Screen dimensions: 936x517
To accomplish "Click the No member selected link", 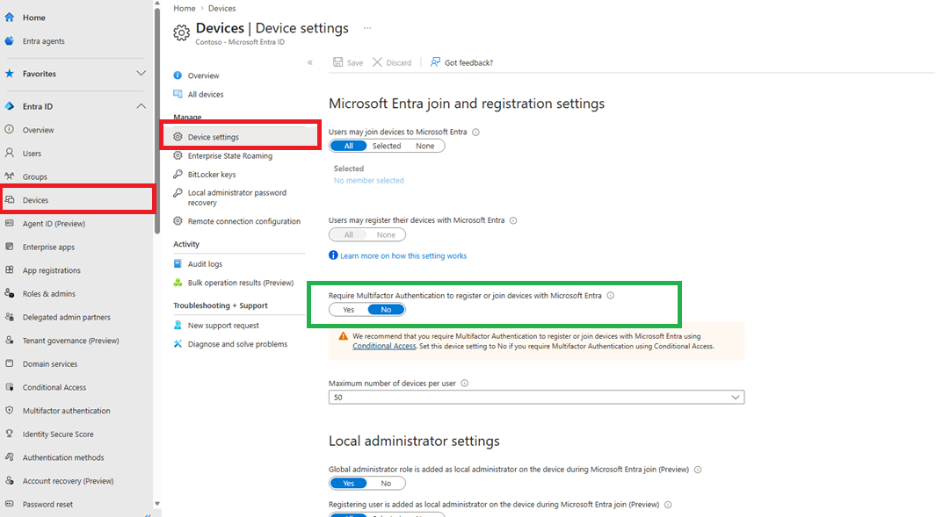I will click(x=369, y=180).
